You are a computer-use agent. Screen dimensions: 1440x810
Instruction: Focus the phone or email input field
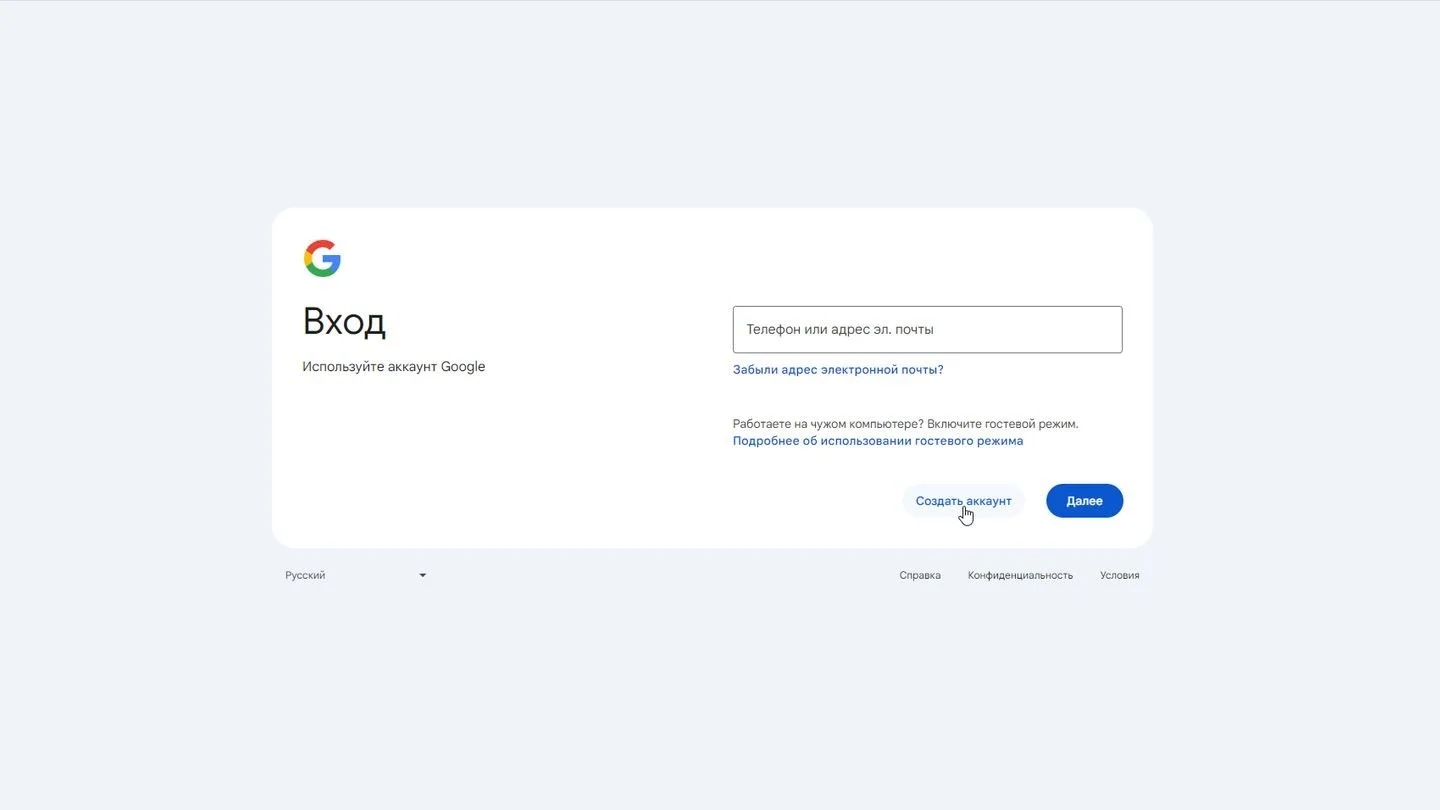click(927, 329)
